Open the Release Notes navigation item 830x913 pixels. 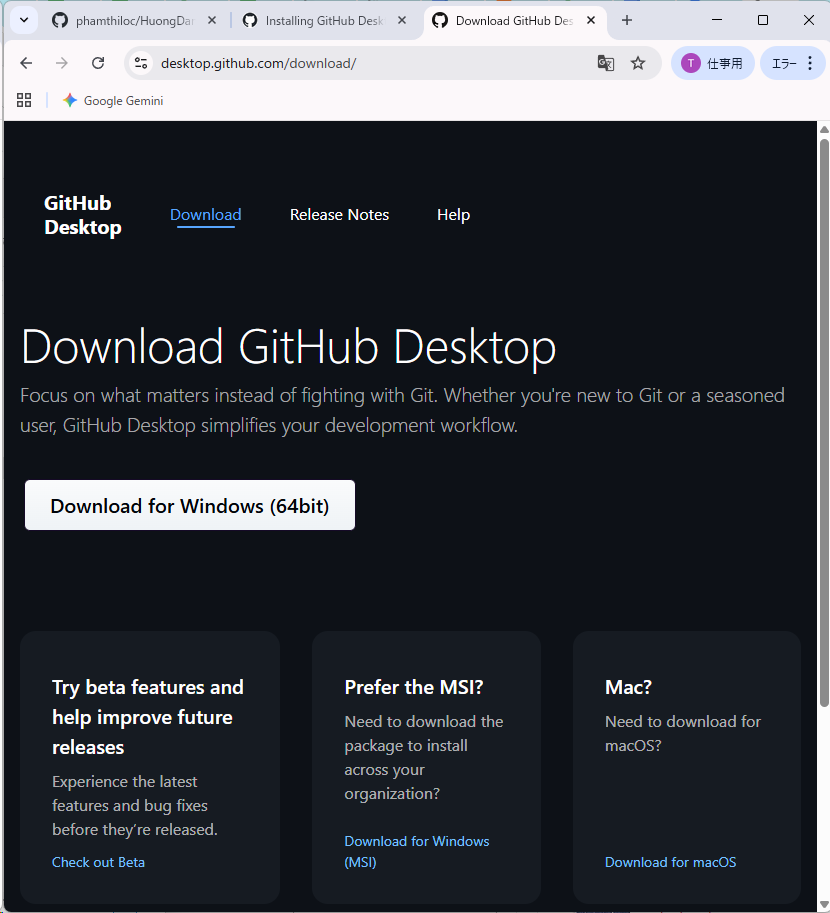pyautogui.click(x=340, y=215)
